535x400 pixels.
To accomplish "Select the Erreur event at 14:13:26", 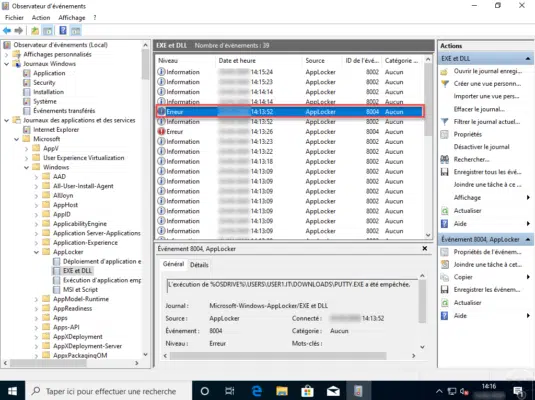I will point(290,131).
